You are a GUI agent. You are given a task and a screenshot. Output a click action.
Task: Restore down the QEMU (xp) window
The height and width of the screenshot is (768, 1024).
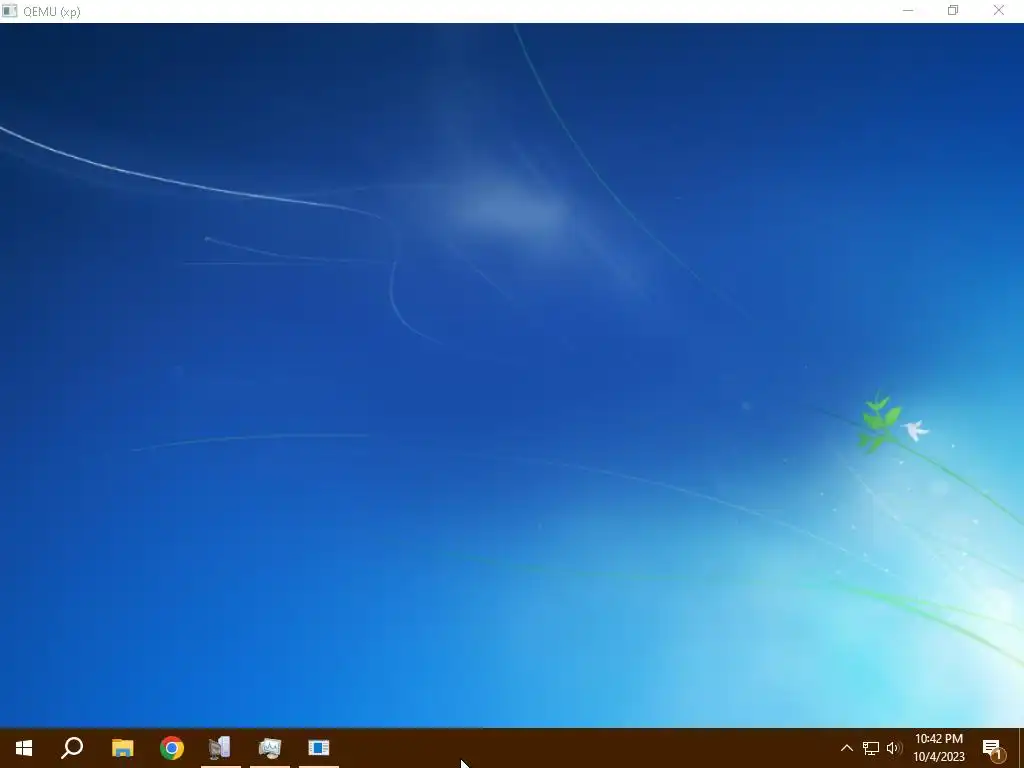[953, 10]
